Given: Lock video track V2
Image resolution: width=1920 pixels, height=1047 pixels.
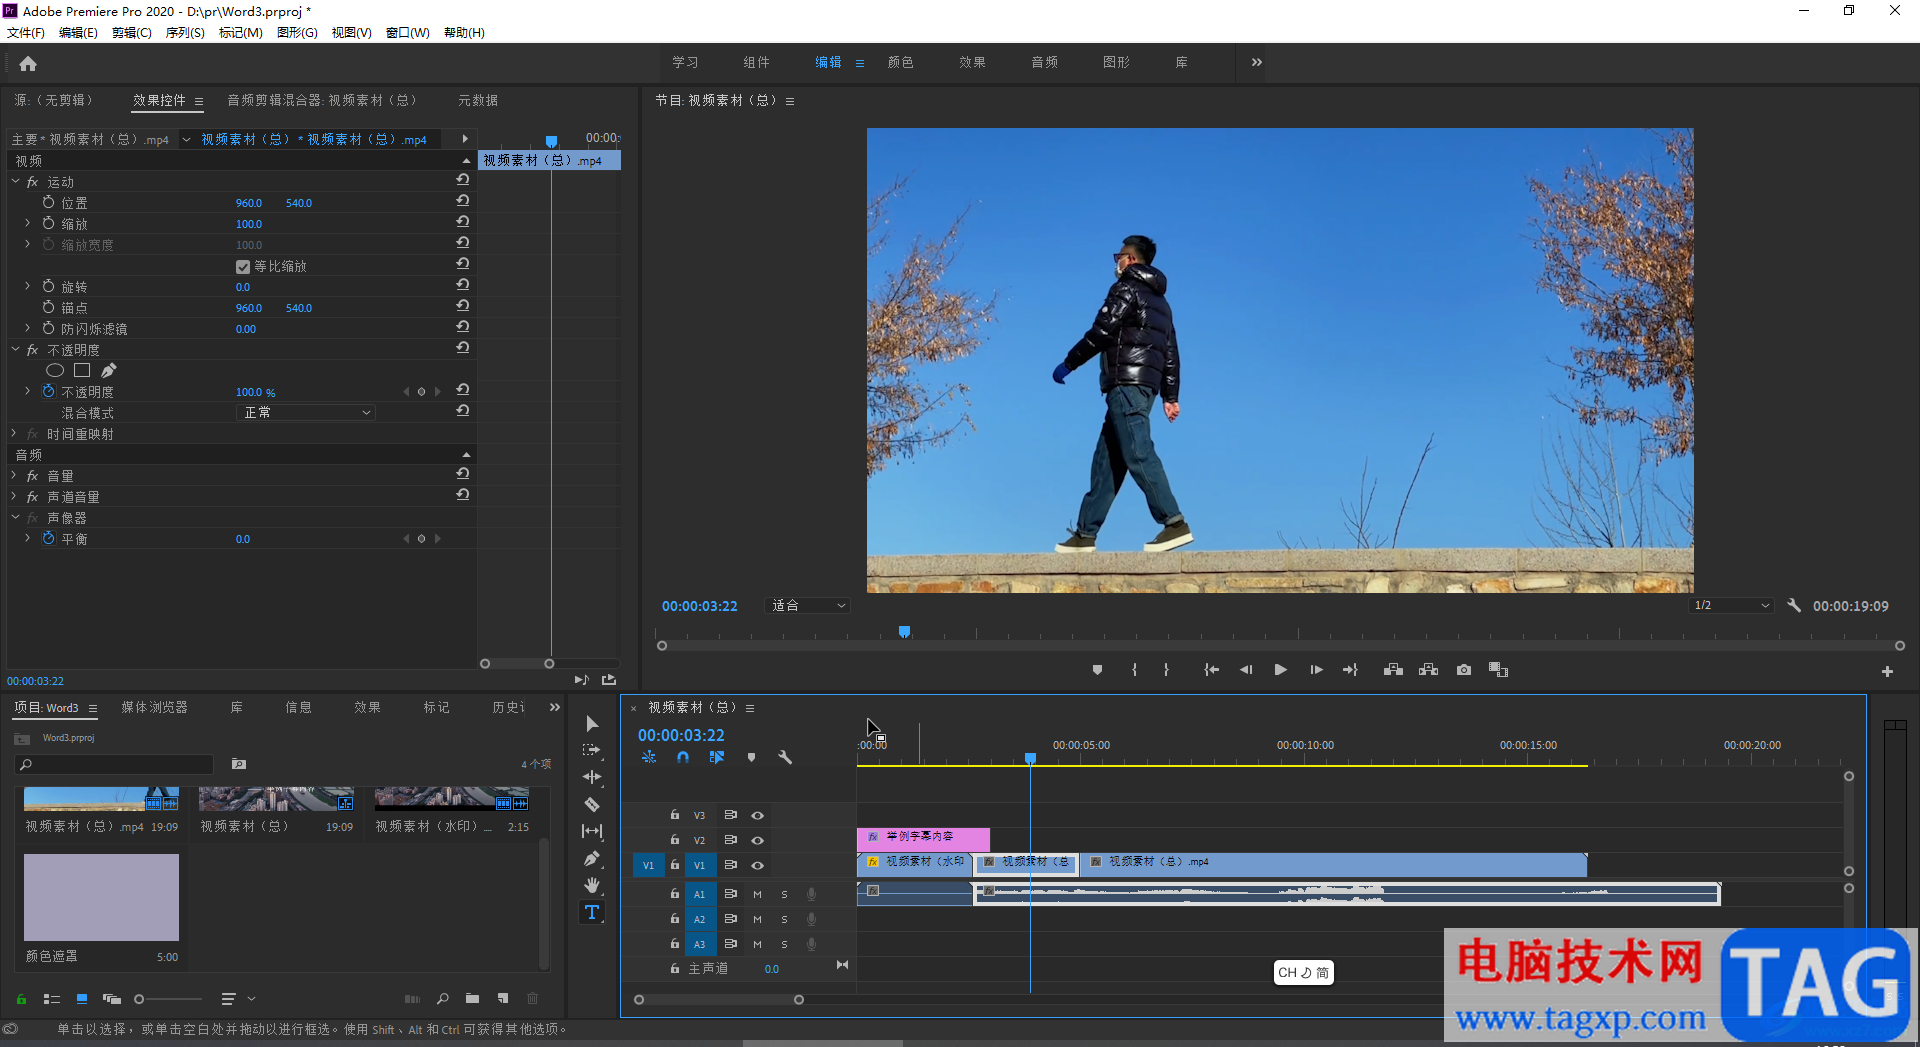Looking at the screenshot, I should [675, 840].
